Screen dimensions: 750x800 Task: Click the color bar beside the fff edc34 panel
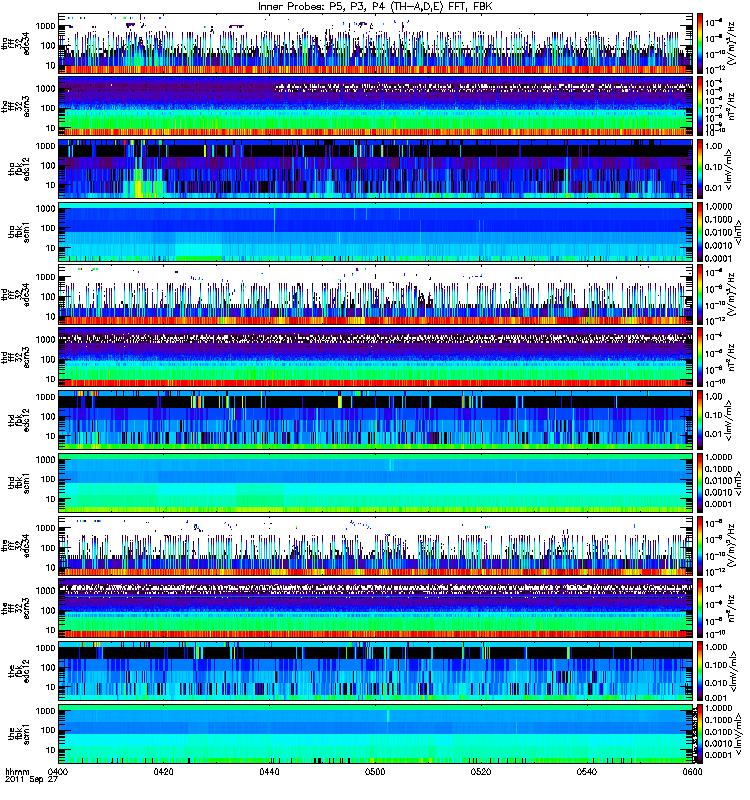pos(699,545)
